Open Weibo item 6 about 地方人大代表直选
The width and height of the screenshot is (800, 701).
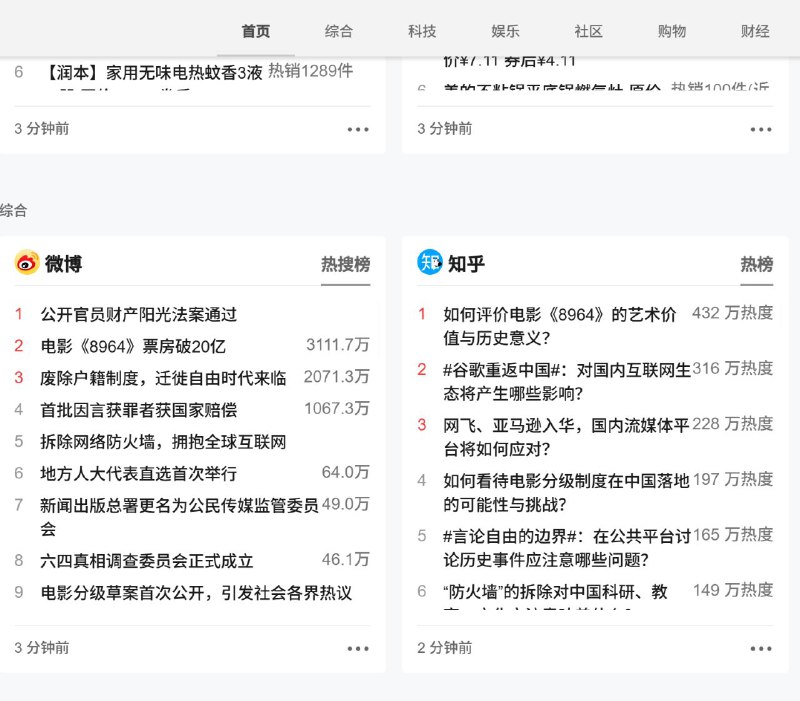click(138, 473)
